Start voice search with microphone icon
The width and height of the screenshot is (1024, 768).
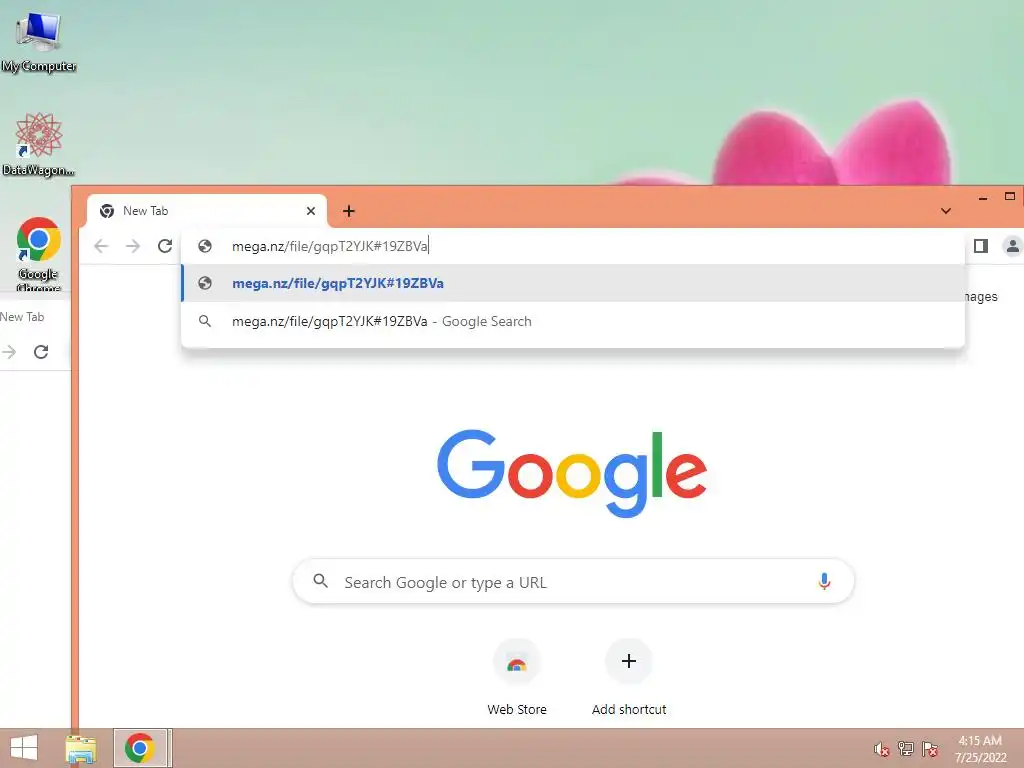[x=824, y=581]
